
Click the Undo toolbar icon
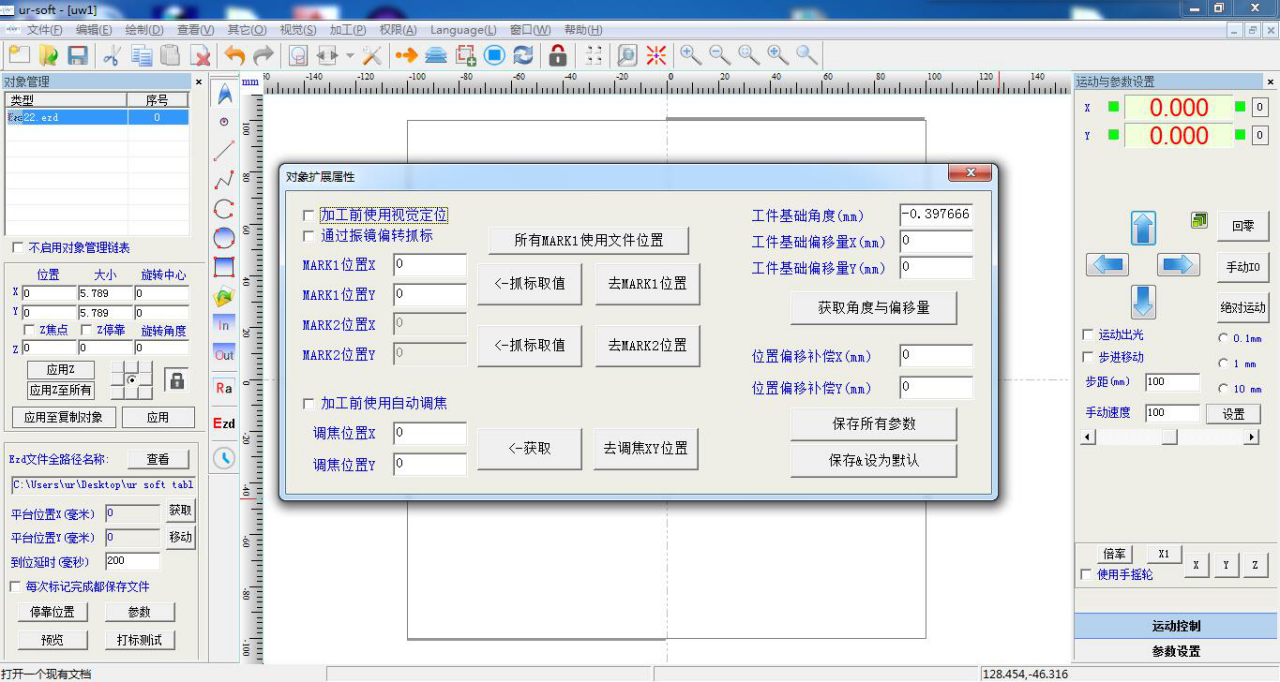click(234, 55)
